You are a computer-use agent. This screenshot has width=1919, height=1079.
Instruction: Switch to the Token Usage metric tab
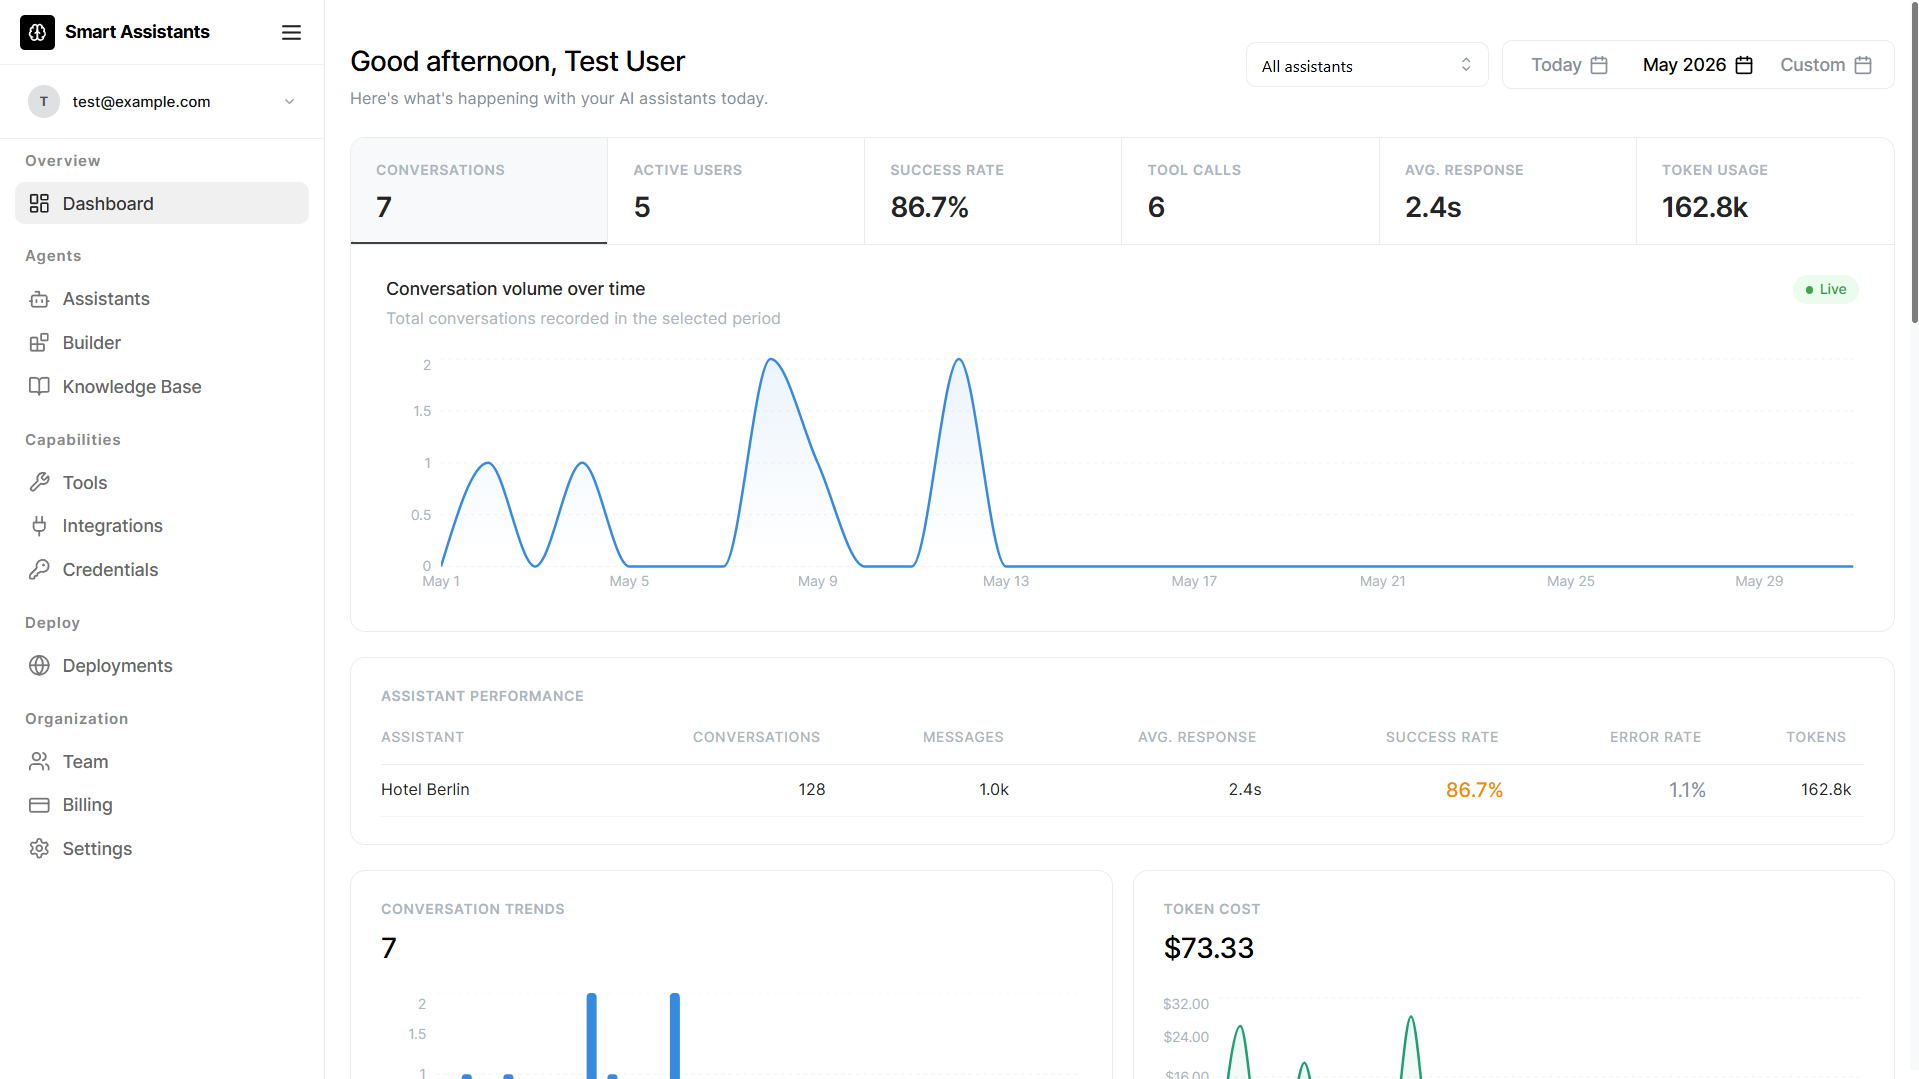(x=1765, y=191)
